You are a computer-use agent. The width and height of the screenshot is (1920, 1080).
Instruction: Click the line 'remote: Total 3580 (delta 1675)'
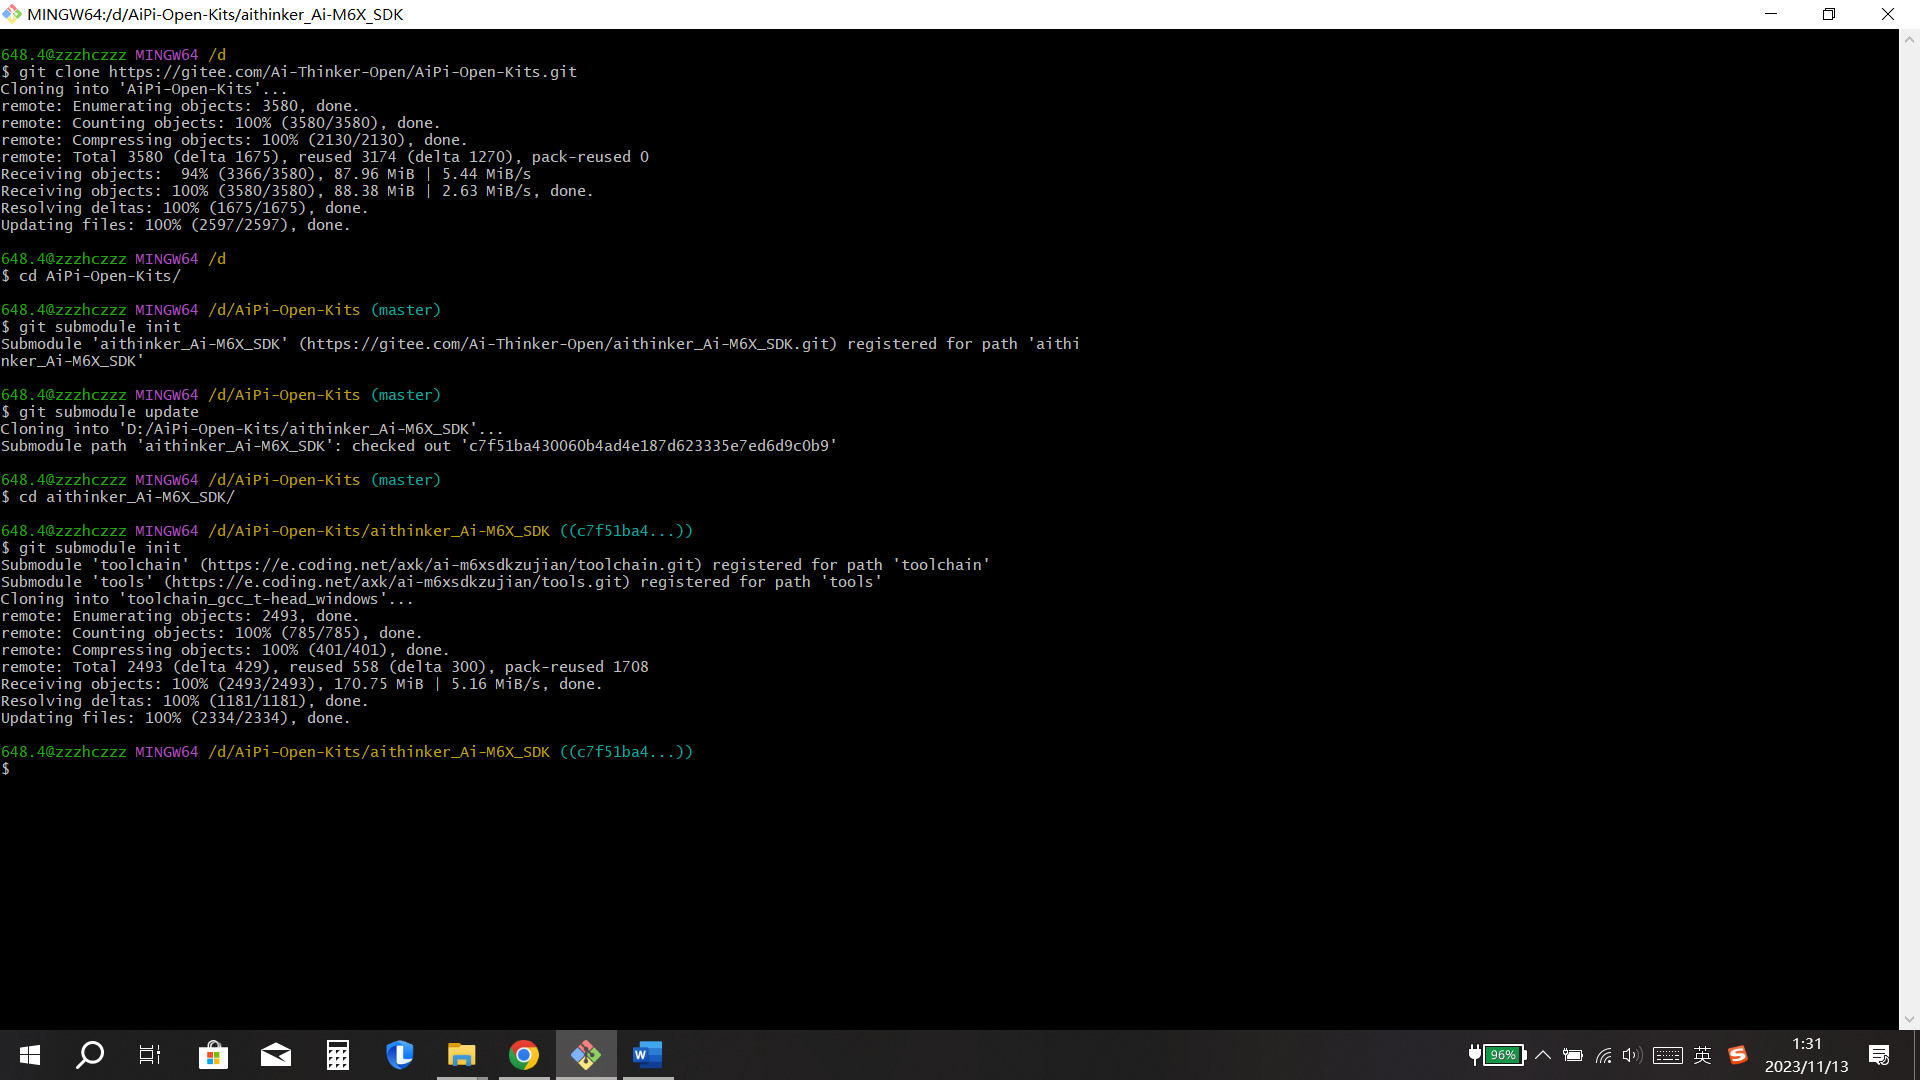pyautogui.click(x=325, y=157)
